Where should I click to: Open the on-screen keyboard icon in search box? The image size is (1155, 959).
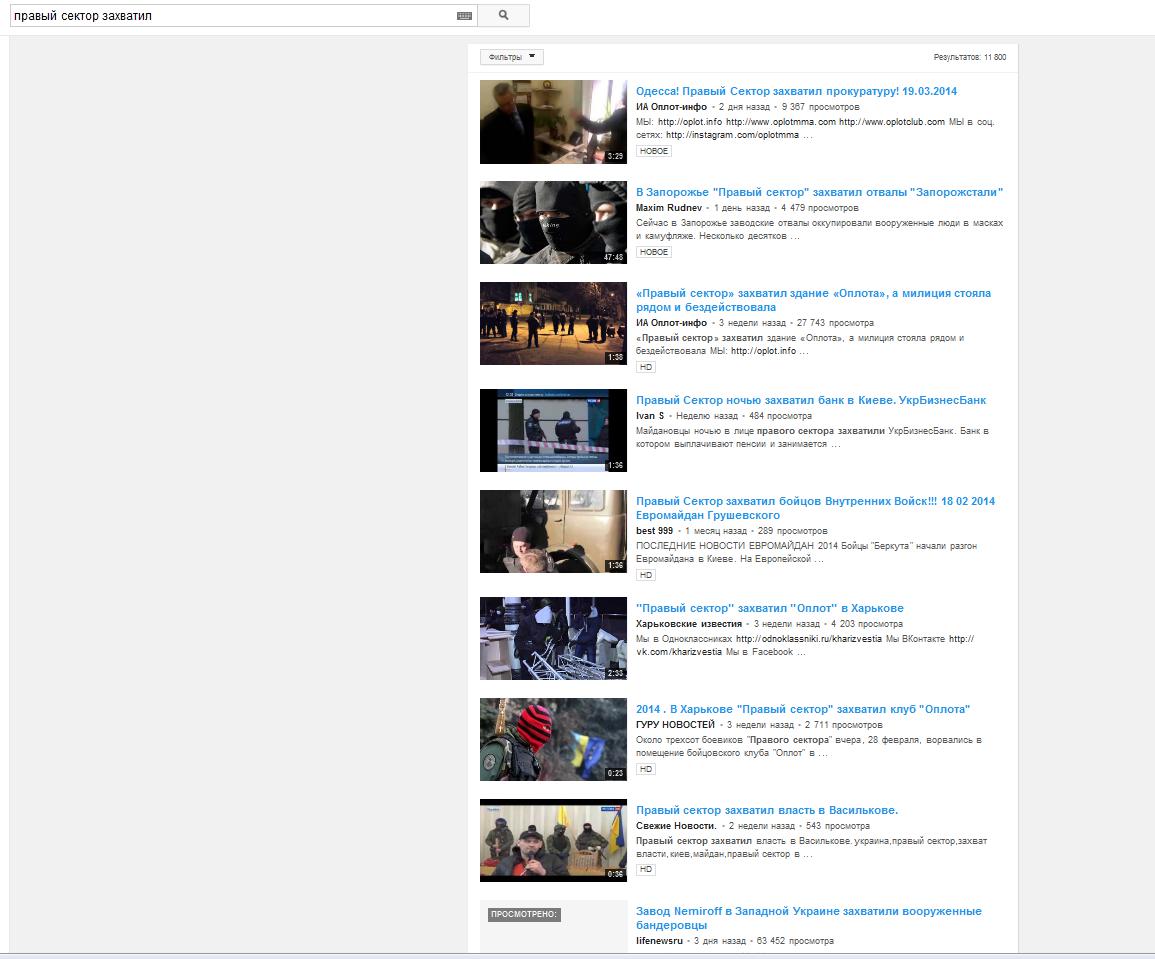point(464,15)
